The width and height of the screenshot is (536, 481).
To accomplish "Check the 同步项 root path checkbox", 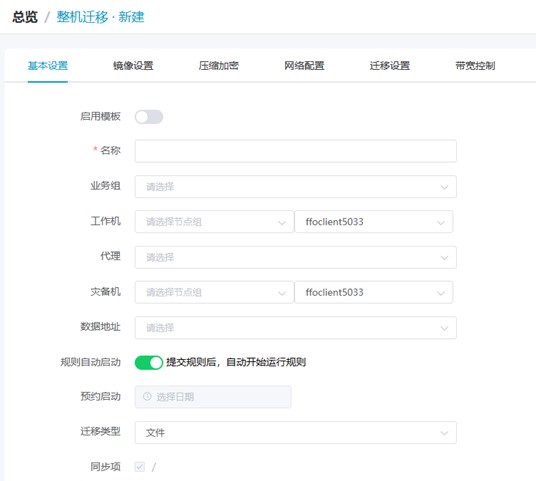I will [140, 467].
